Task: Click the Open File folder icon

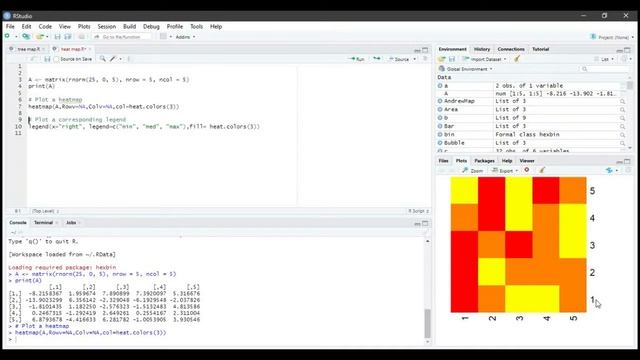Action: point(40,37)
